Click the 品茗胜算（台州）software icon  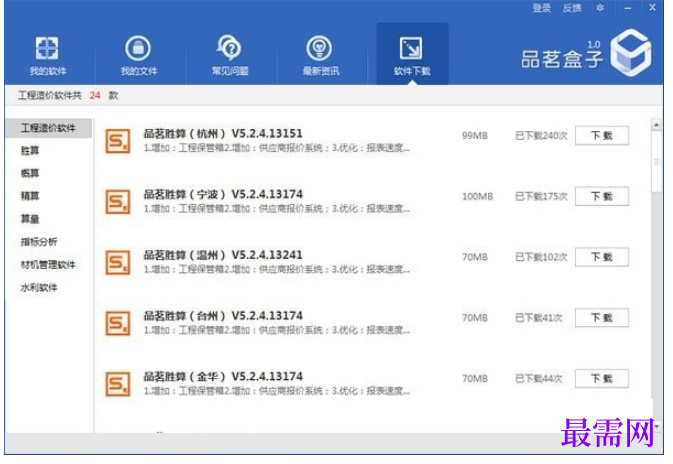[118, 323]
